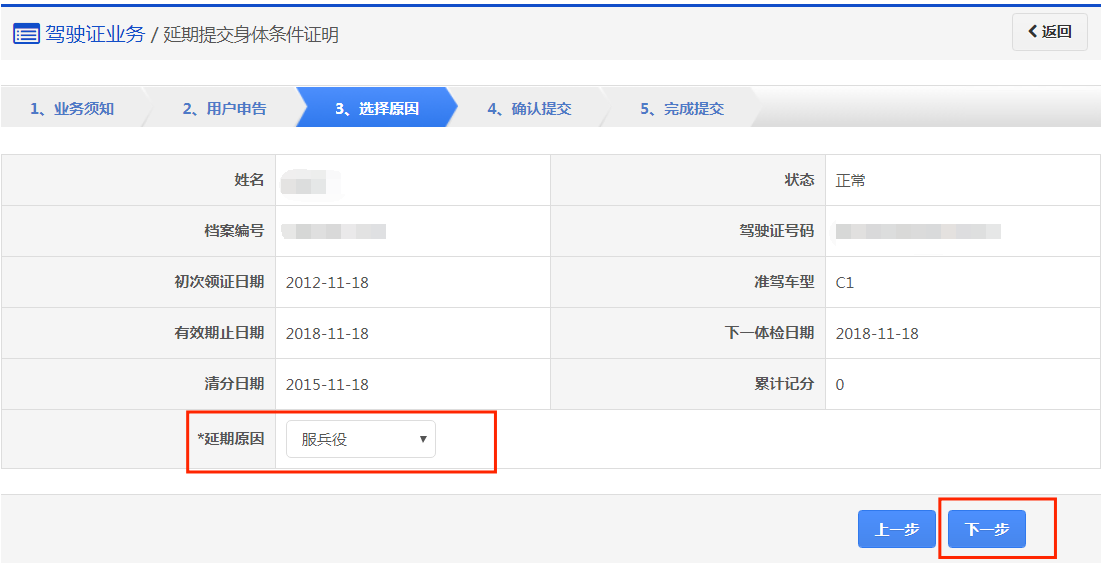Go to step 1、业务须知

72,108
